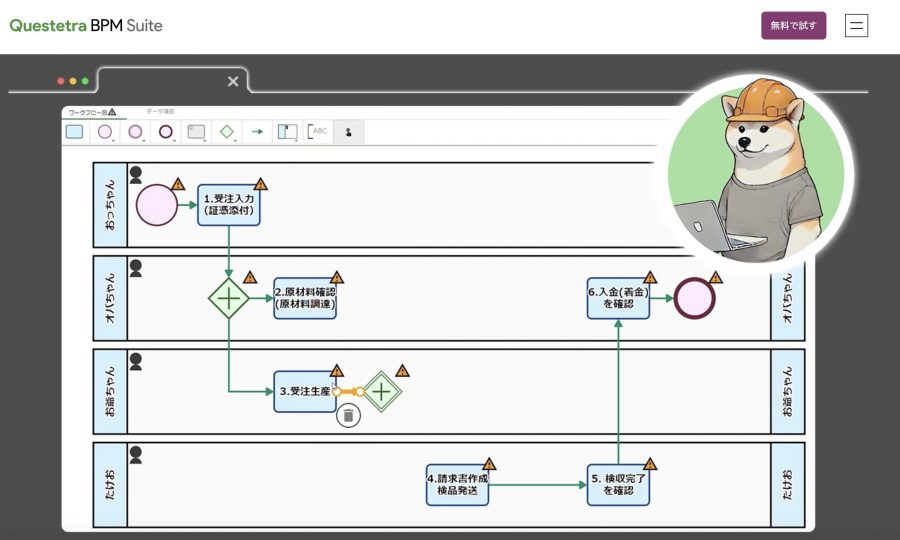900x540 pixels.
Task: Click the person icon in おっちゃん lane
Action: pyautogui.click(x=135, y=175)
